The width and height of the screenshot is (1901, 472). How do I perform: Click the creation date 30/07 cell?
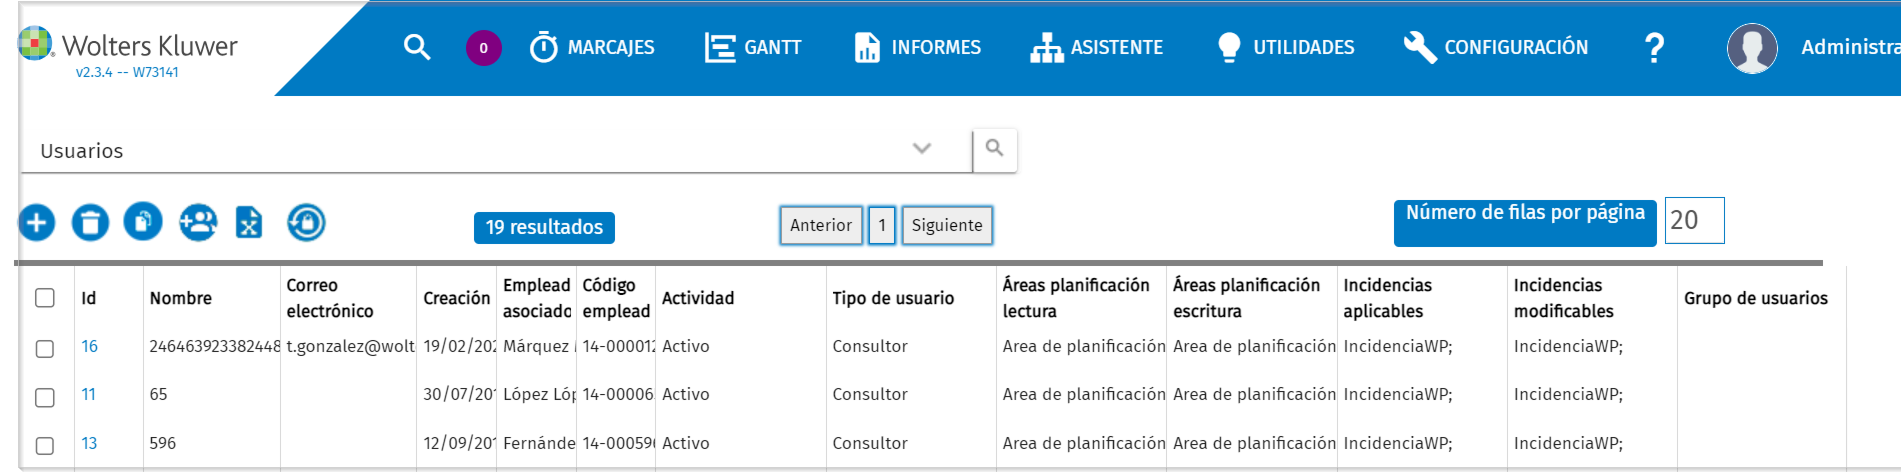click(459, 394)
